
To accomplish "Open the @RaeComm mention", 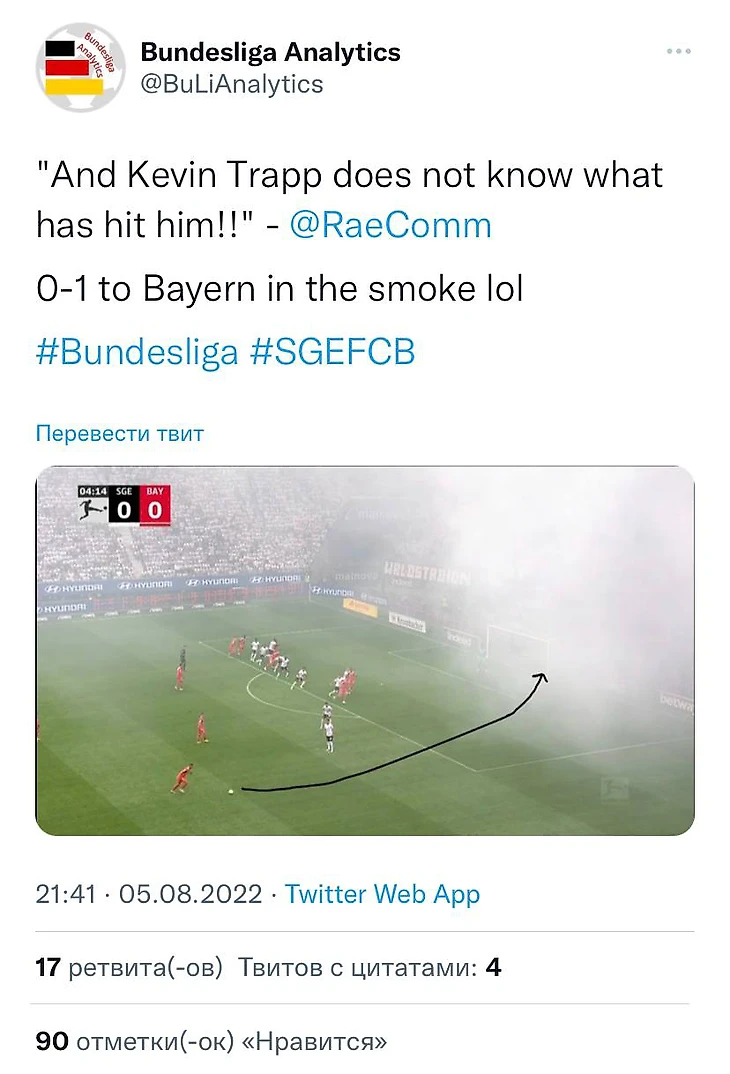I will (x=390, y=225).
